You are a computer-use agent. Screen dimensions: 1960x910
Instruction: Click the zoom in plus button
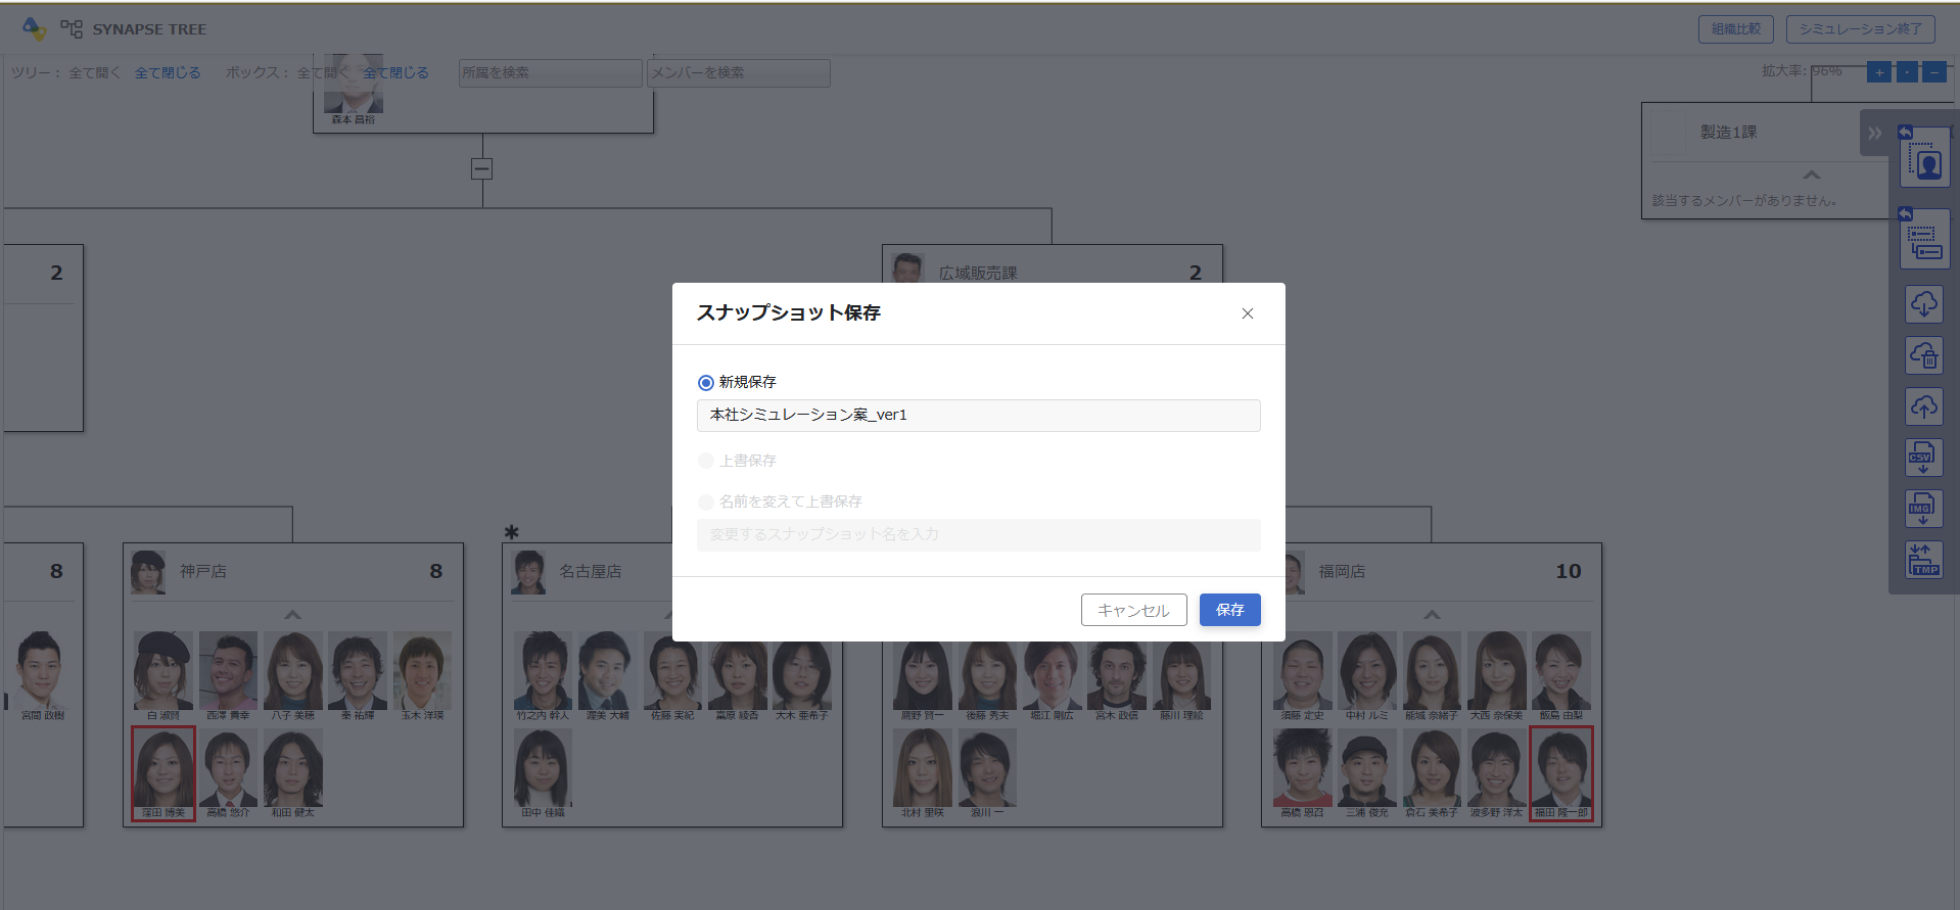coord(1879,72)
